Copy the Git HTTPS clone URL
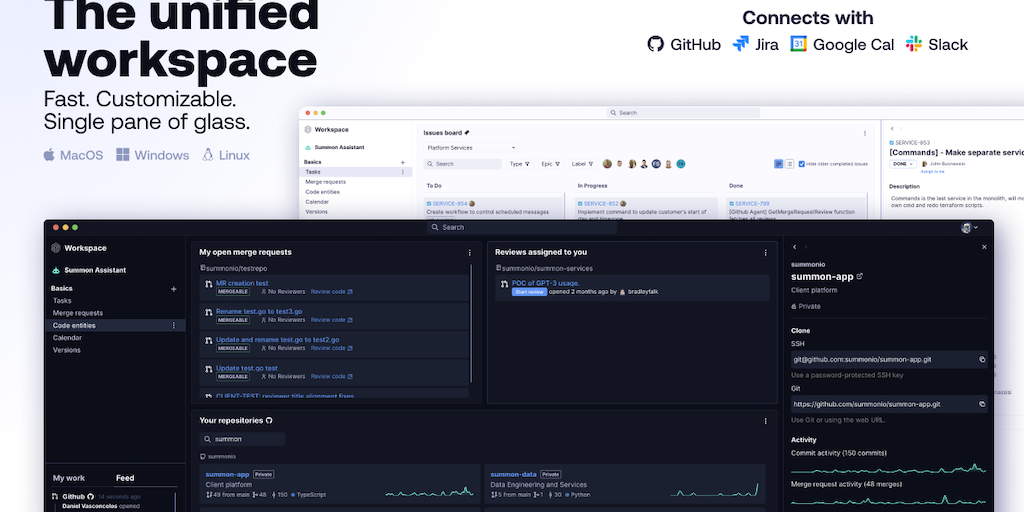1024x512 pixels. [982, 405]
